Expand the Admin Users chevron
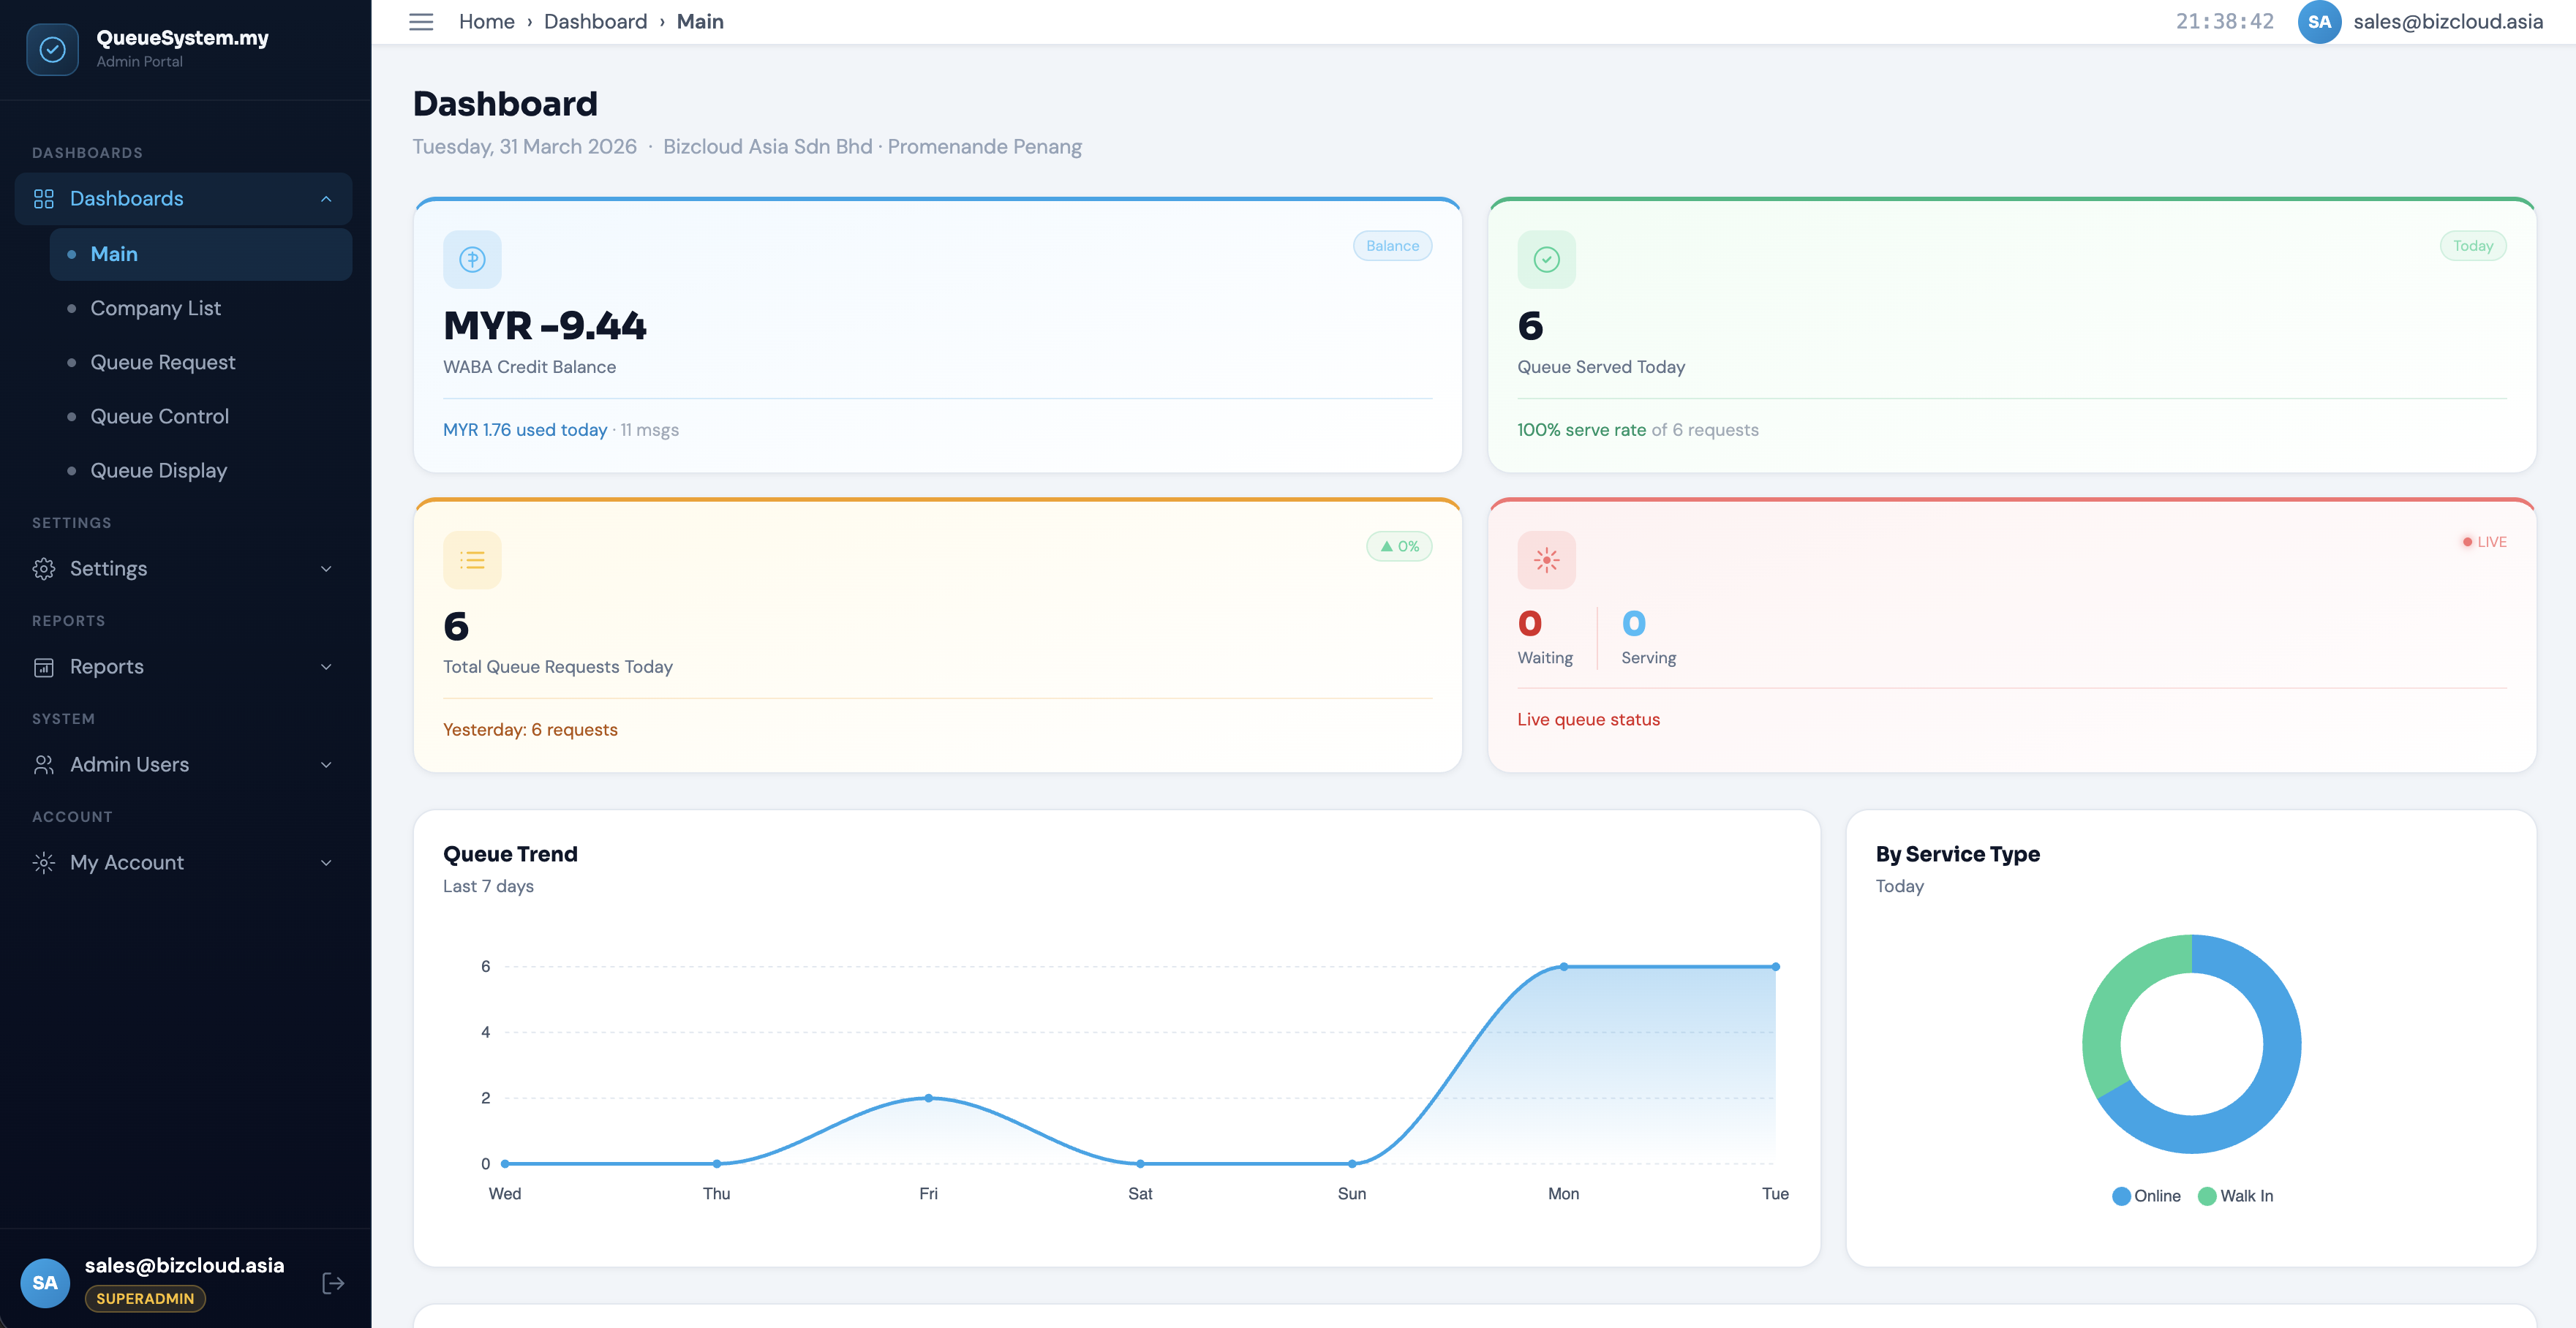2576x1328 pixels. (x=326, y=765)
